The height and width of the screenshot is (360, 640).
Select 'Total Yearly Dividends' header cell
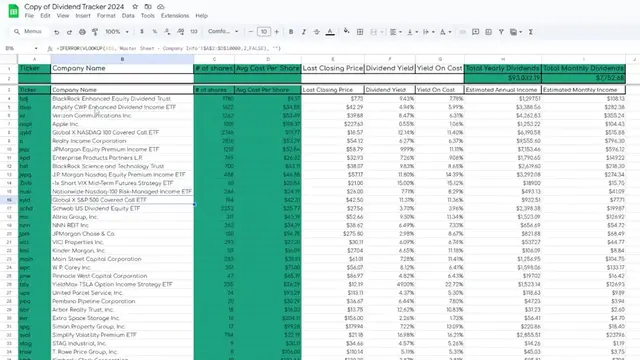[x=503, y=68]
